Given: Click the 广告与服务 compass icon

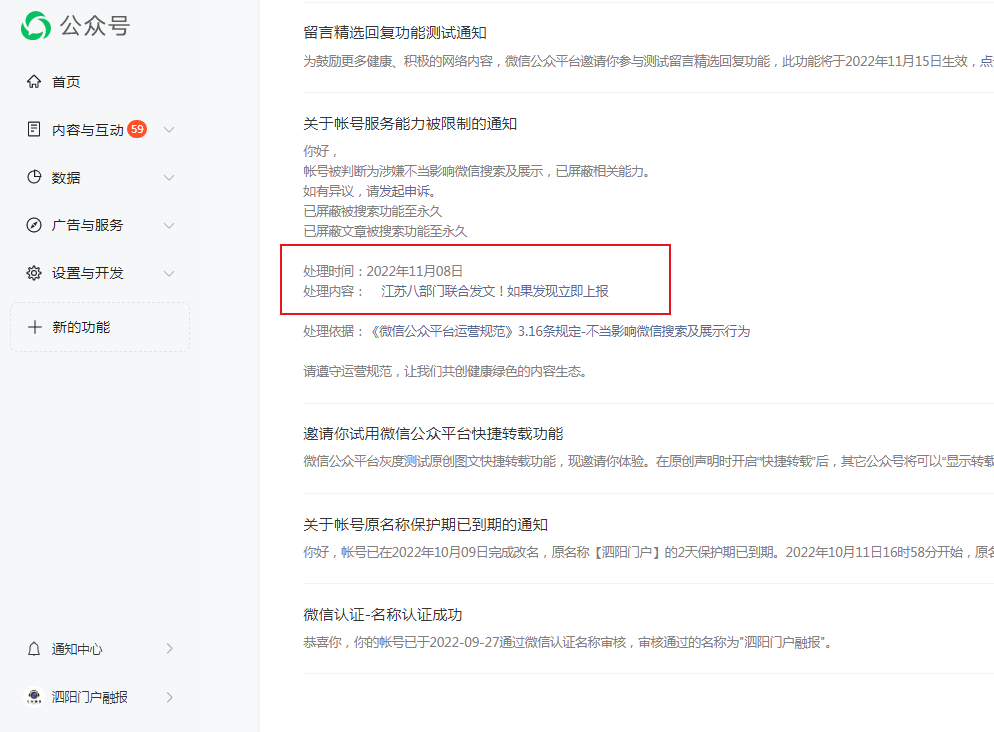Looking at the screenshot, I should point(34,225).
